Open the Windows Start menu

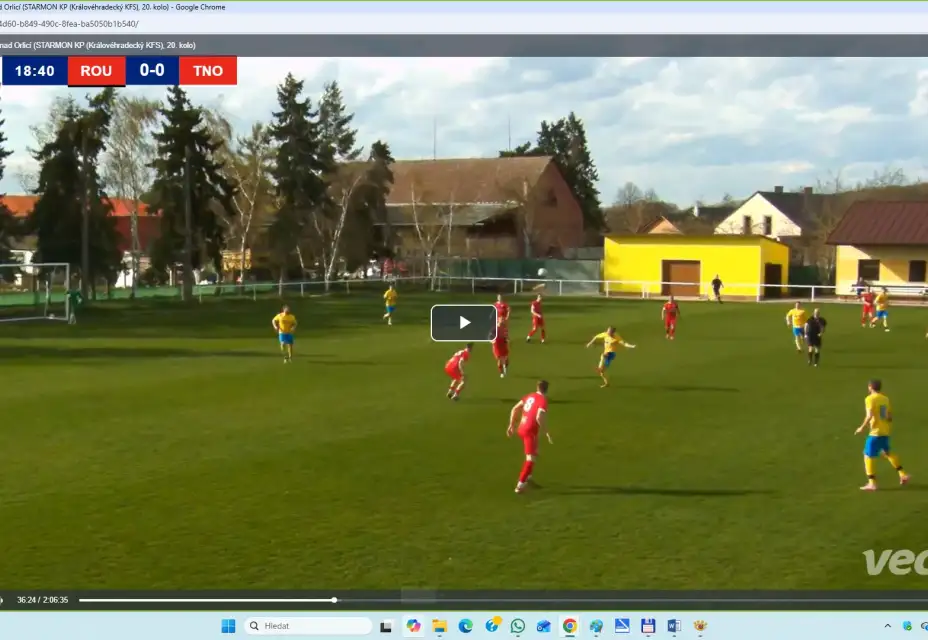click(228, 625)
